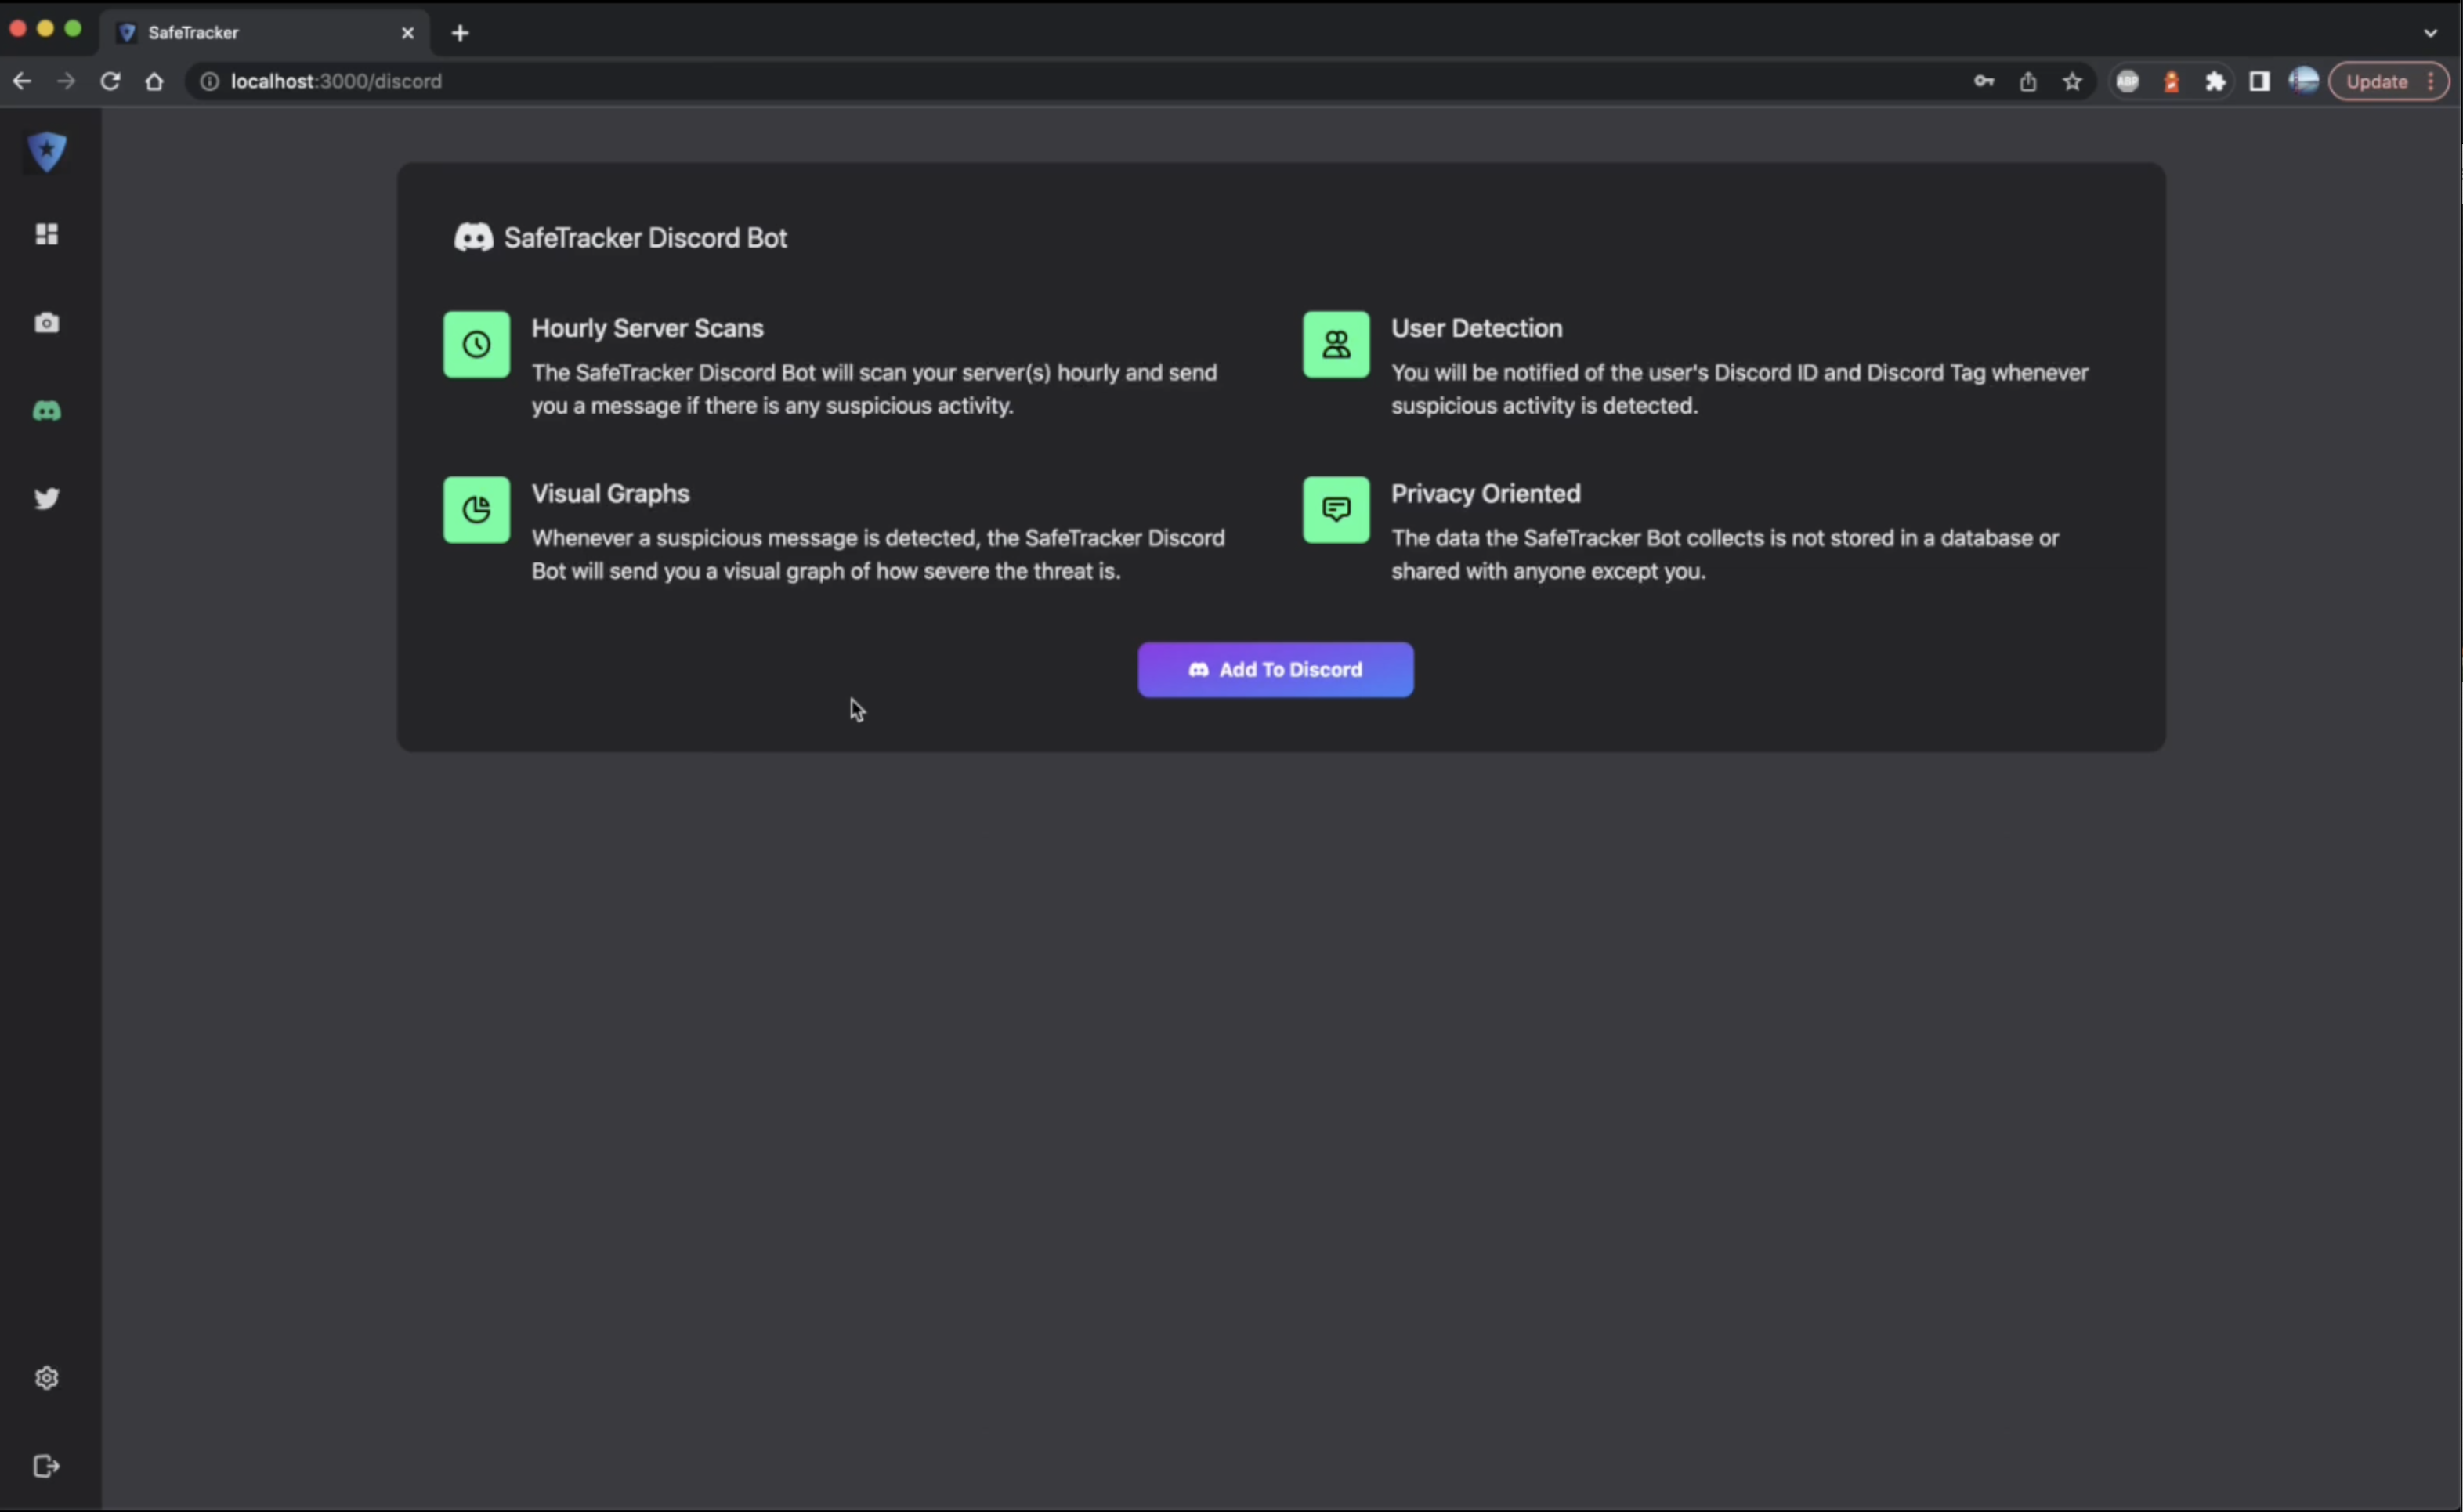
Task: Click the SafeTracker shield logo
Action: coord(46,152)
